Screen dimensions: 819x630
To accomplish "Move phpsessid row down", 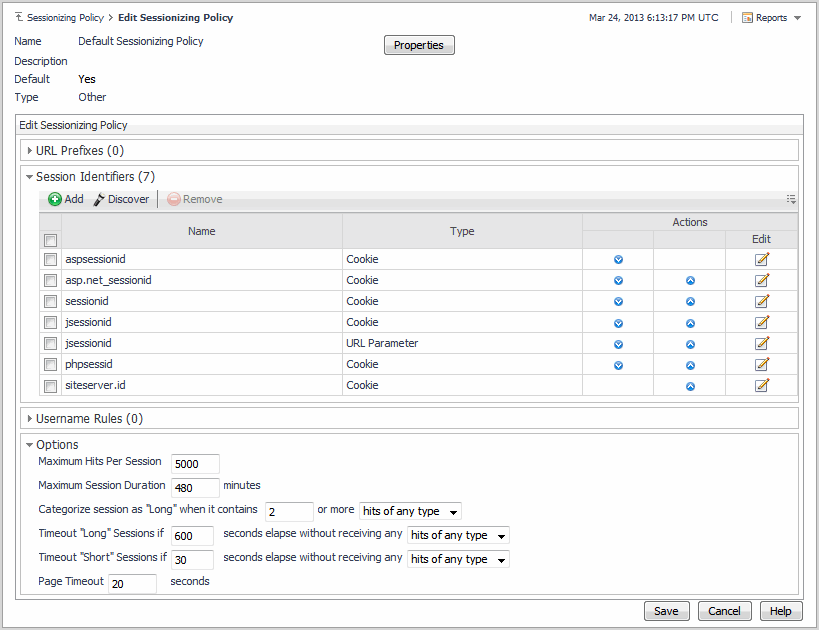I will (x=618, y=365).
